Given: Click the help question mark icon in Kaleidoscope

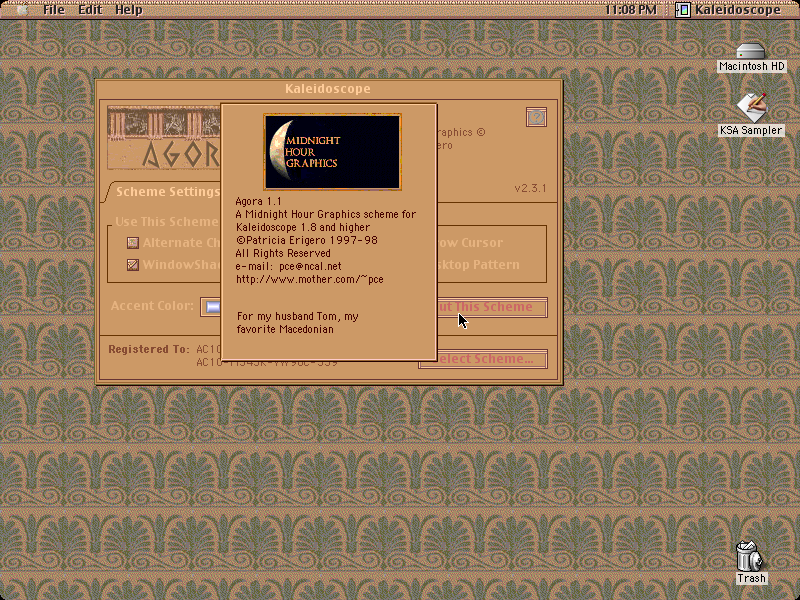Looking at the screenshot, I should pos(536,117).
